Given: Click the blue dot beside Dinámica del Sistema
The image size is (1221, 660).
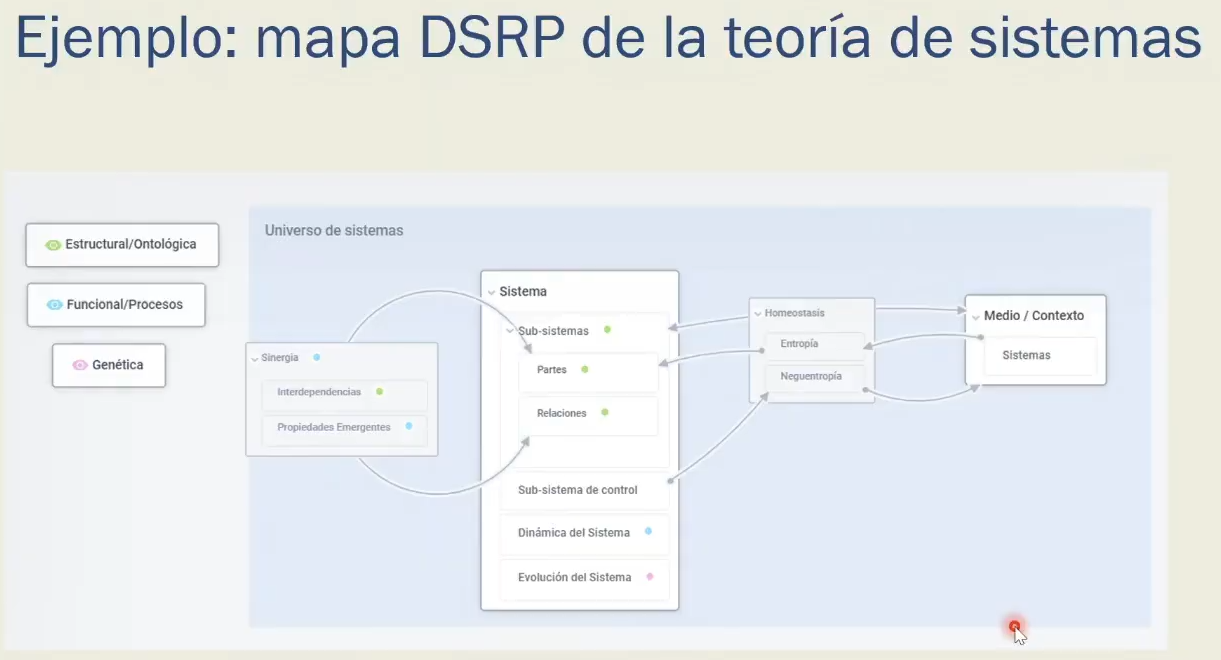Looking at the screenshot, I should (x=648, y=531).
